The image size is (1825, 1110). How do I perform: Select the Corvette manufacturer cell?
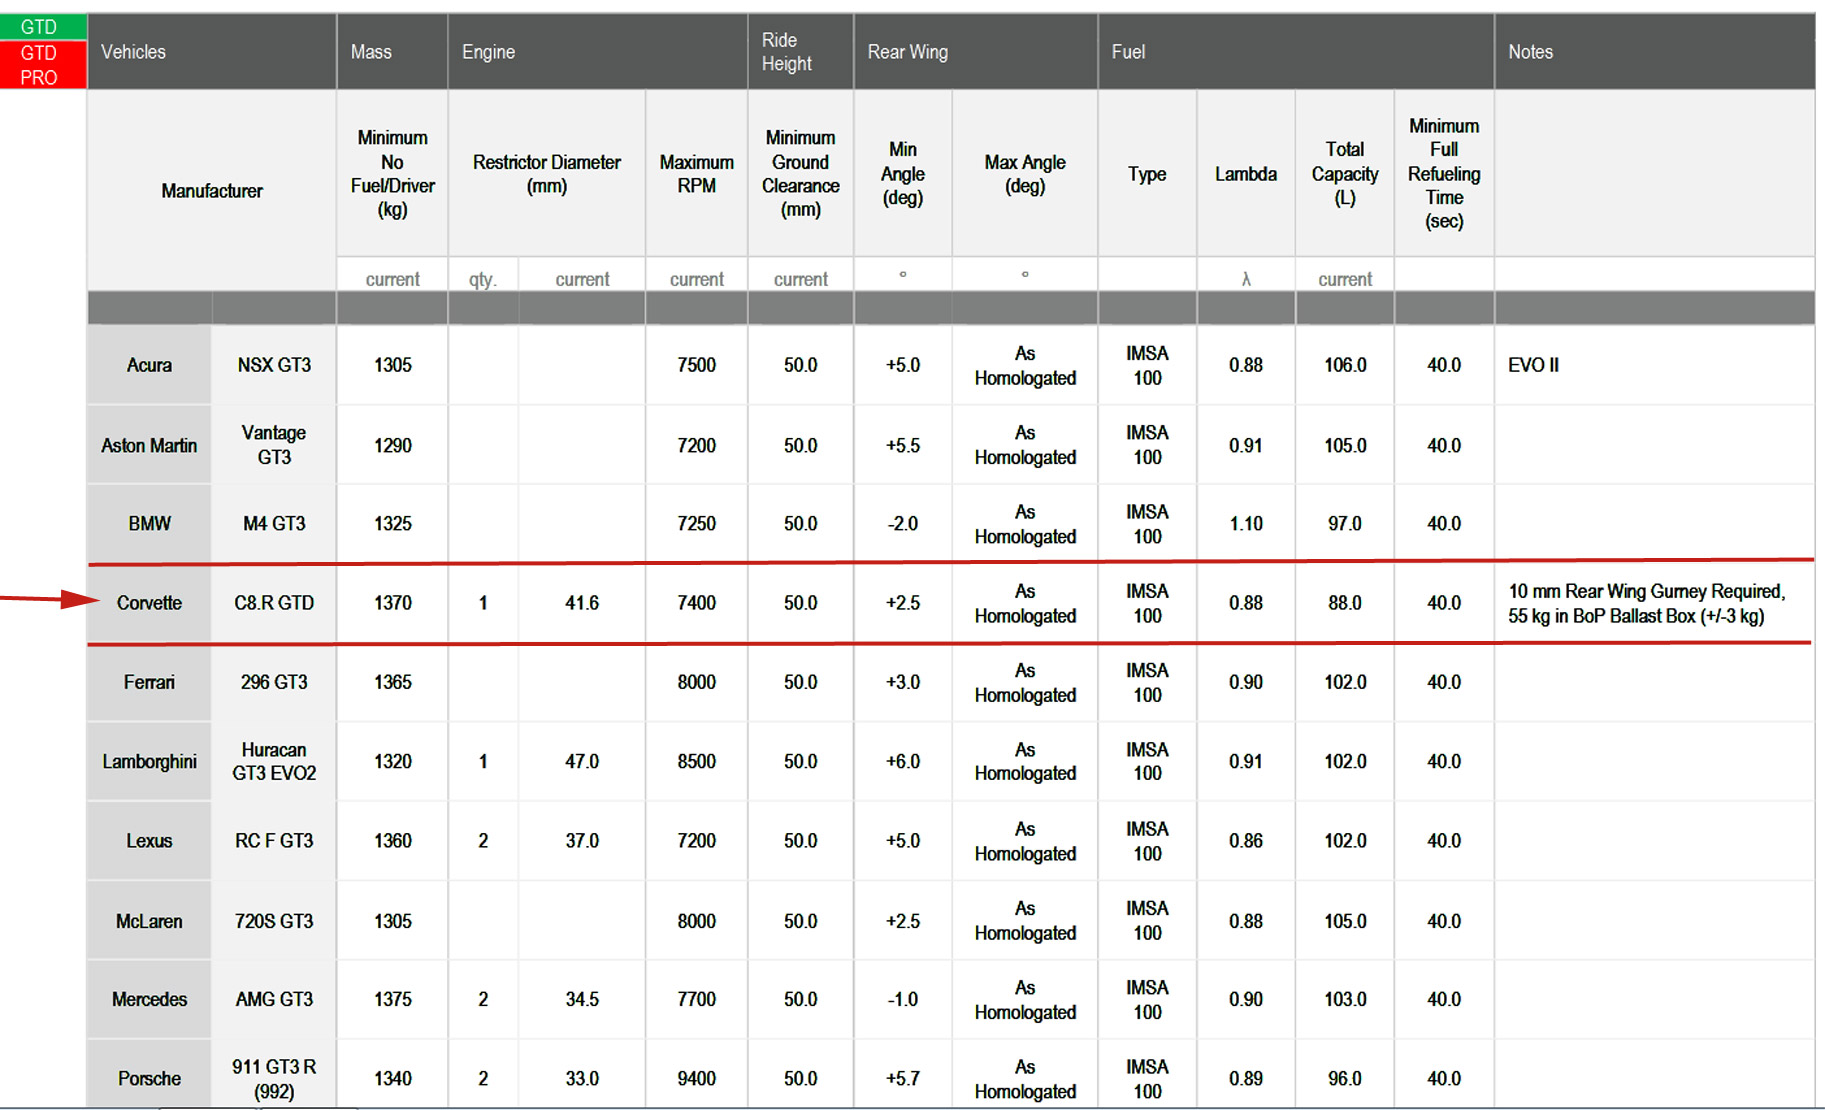click(x=149, y=603)
